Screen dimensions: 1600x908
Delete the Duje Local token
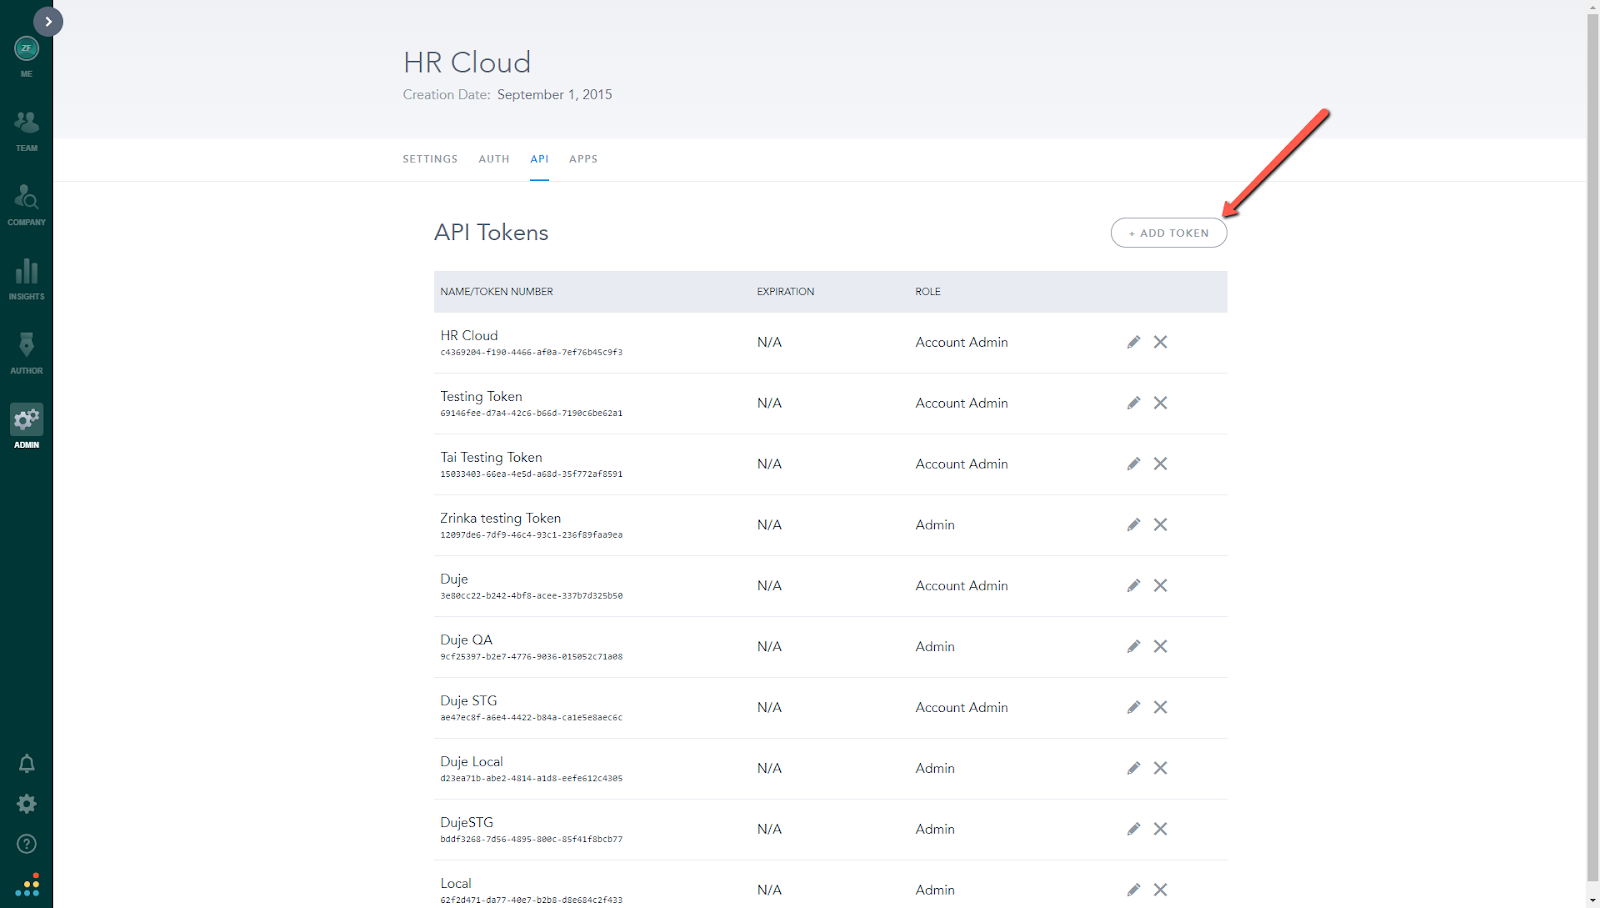[x=1160, y=769]
